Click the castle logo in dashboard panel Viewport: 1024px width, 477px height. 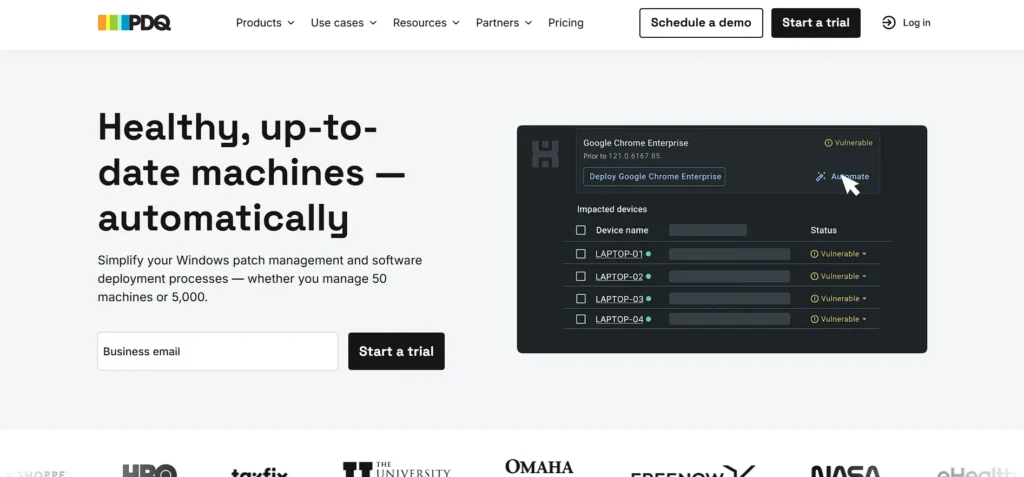point(545,153)
